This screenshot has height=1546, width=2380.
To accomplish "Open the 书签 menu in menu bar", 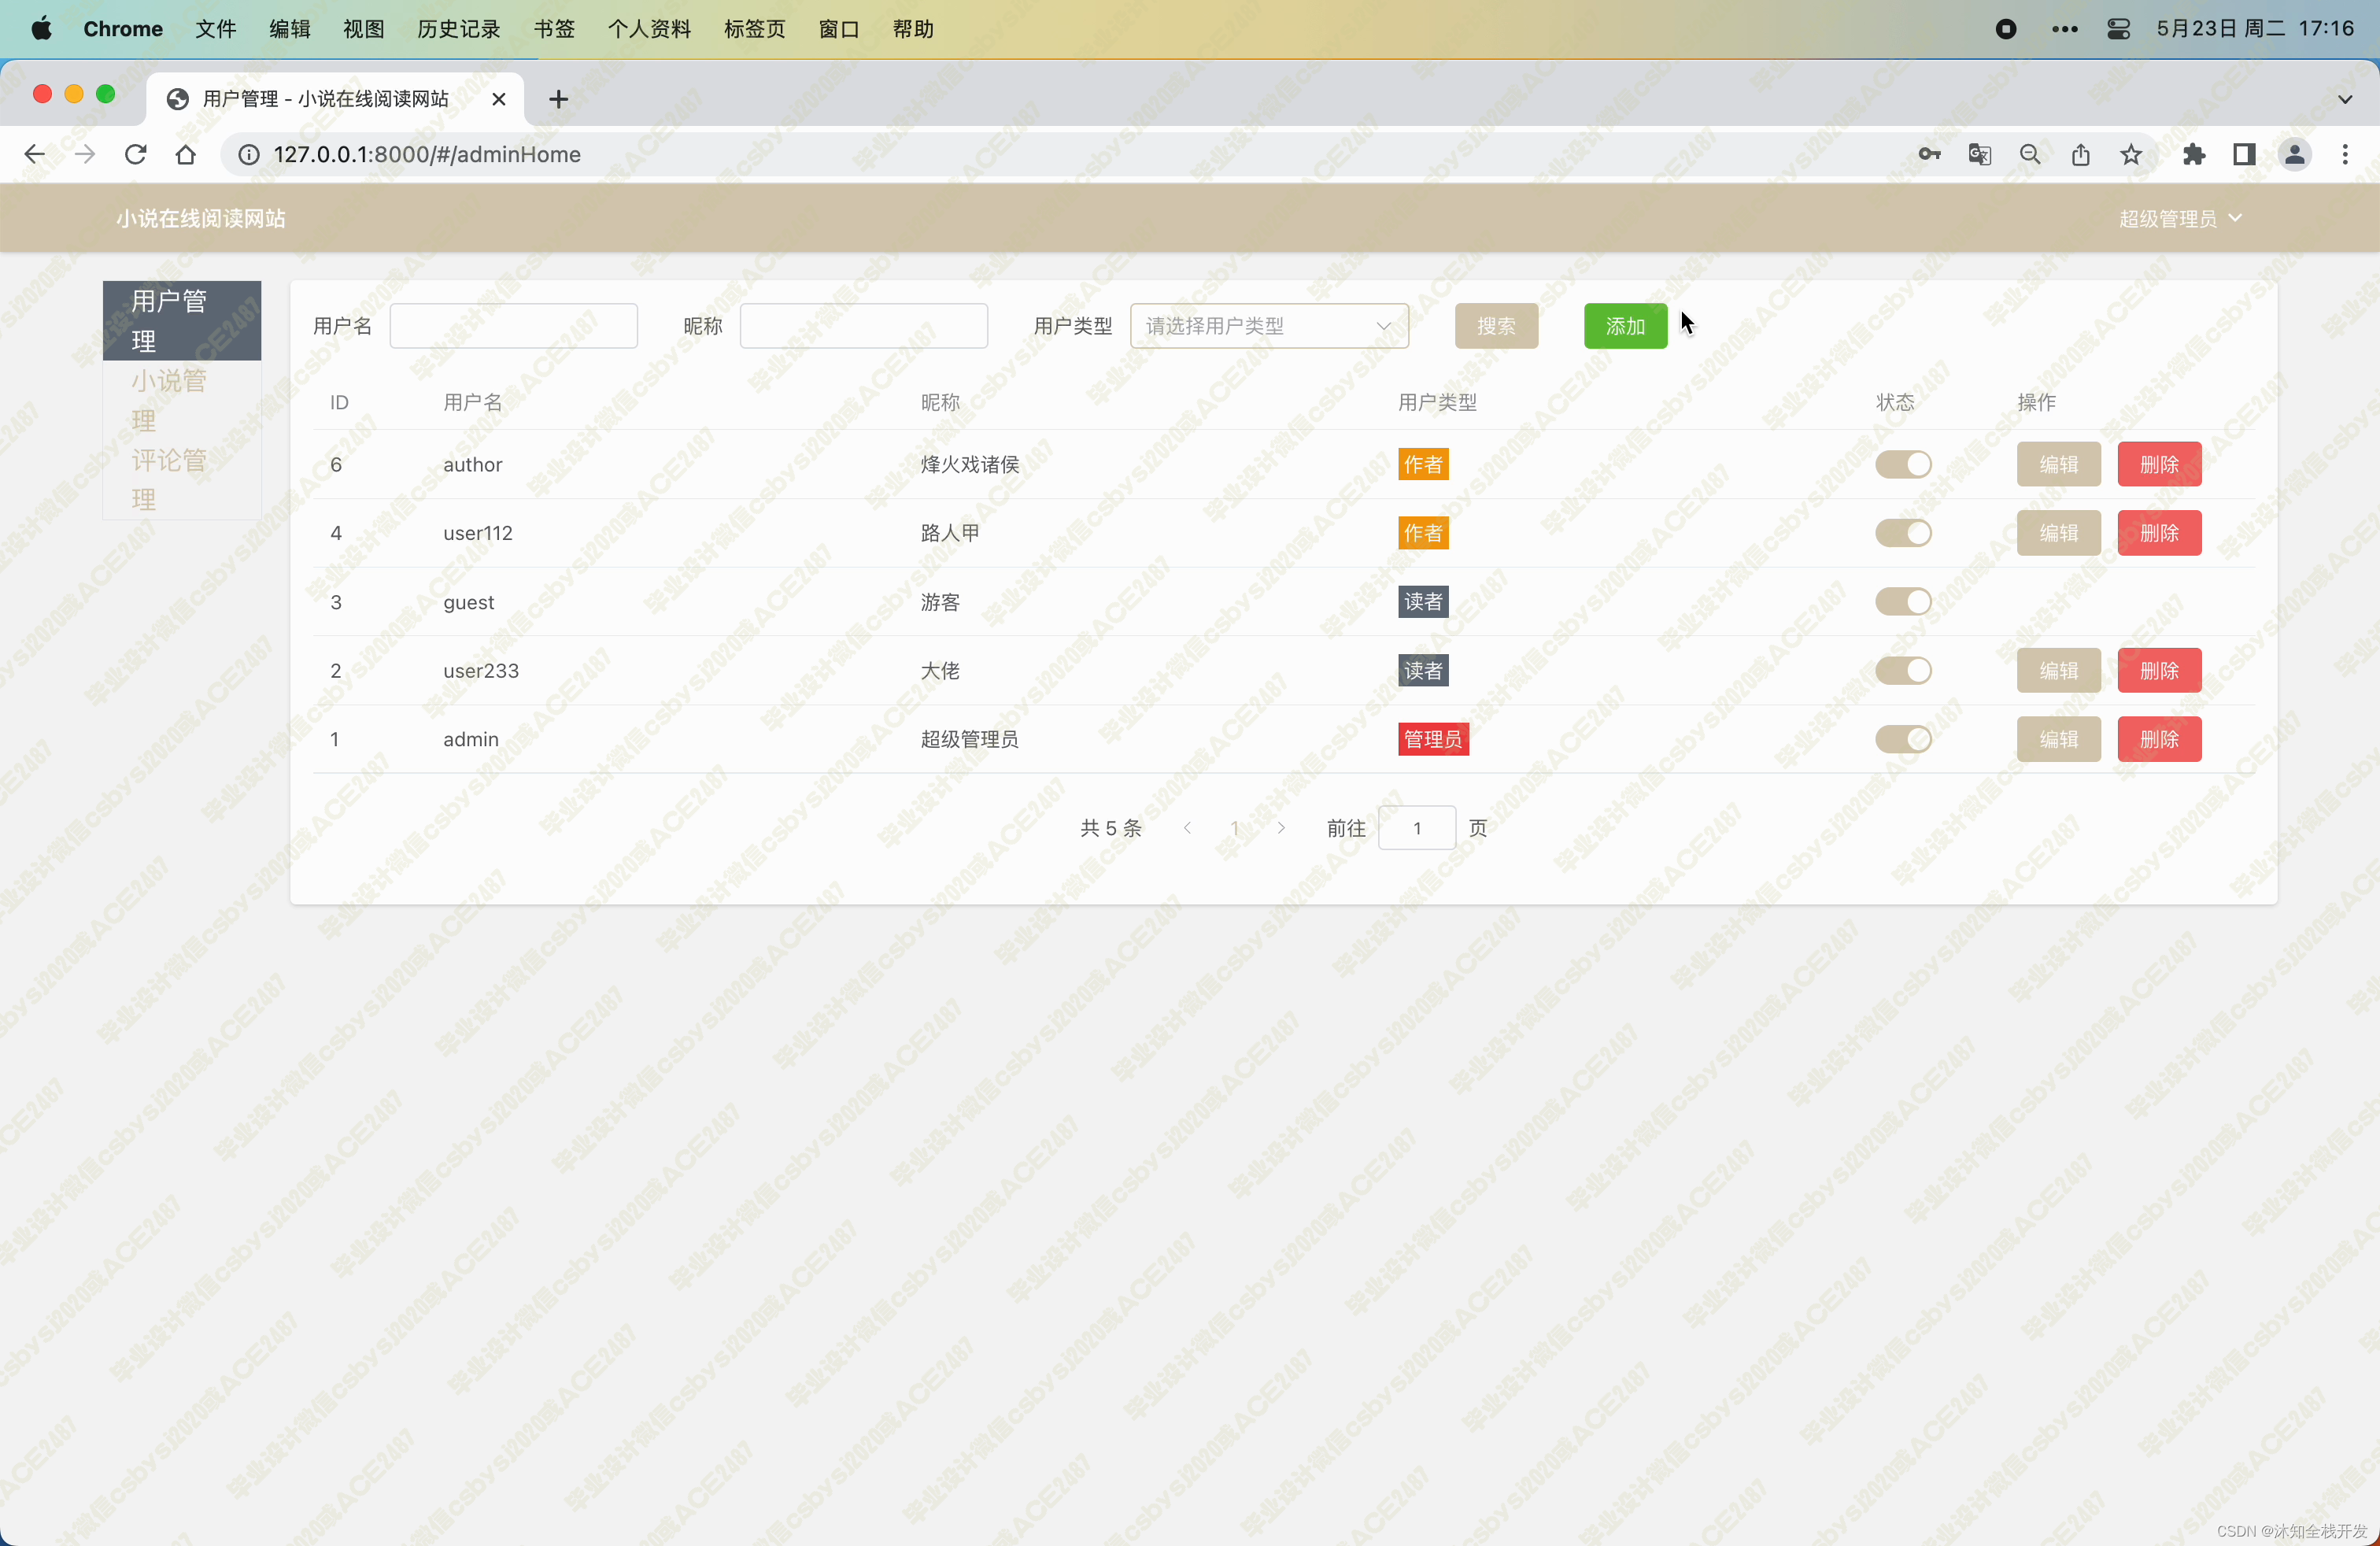I will pyautogui.click(x=553, y=29).
